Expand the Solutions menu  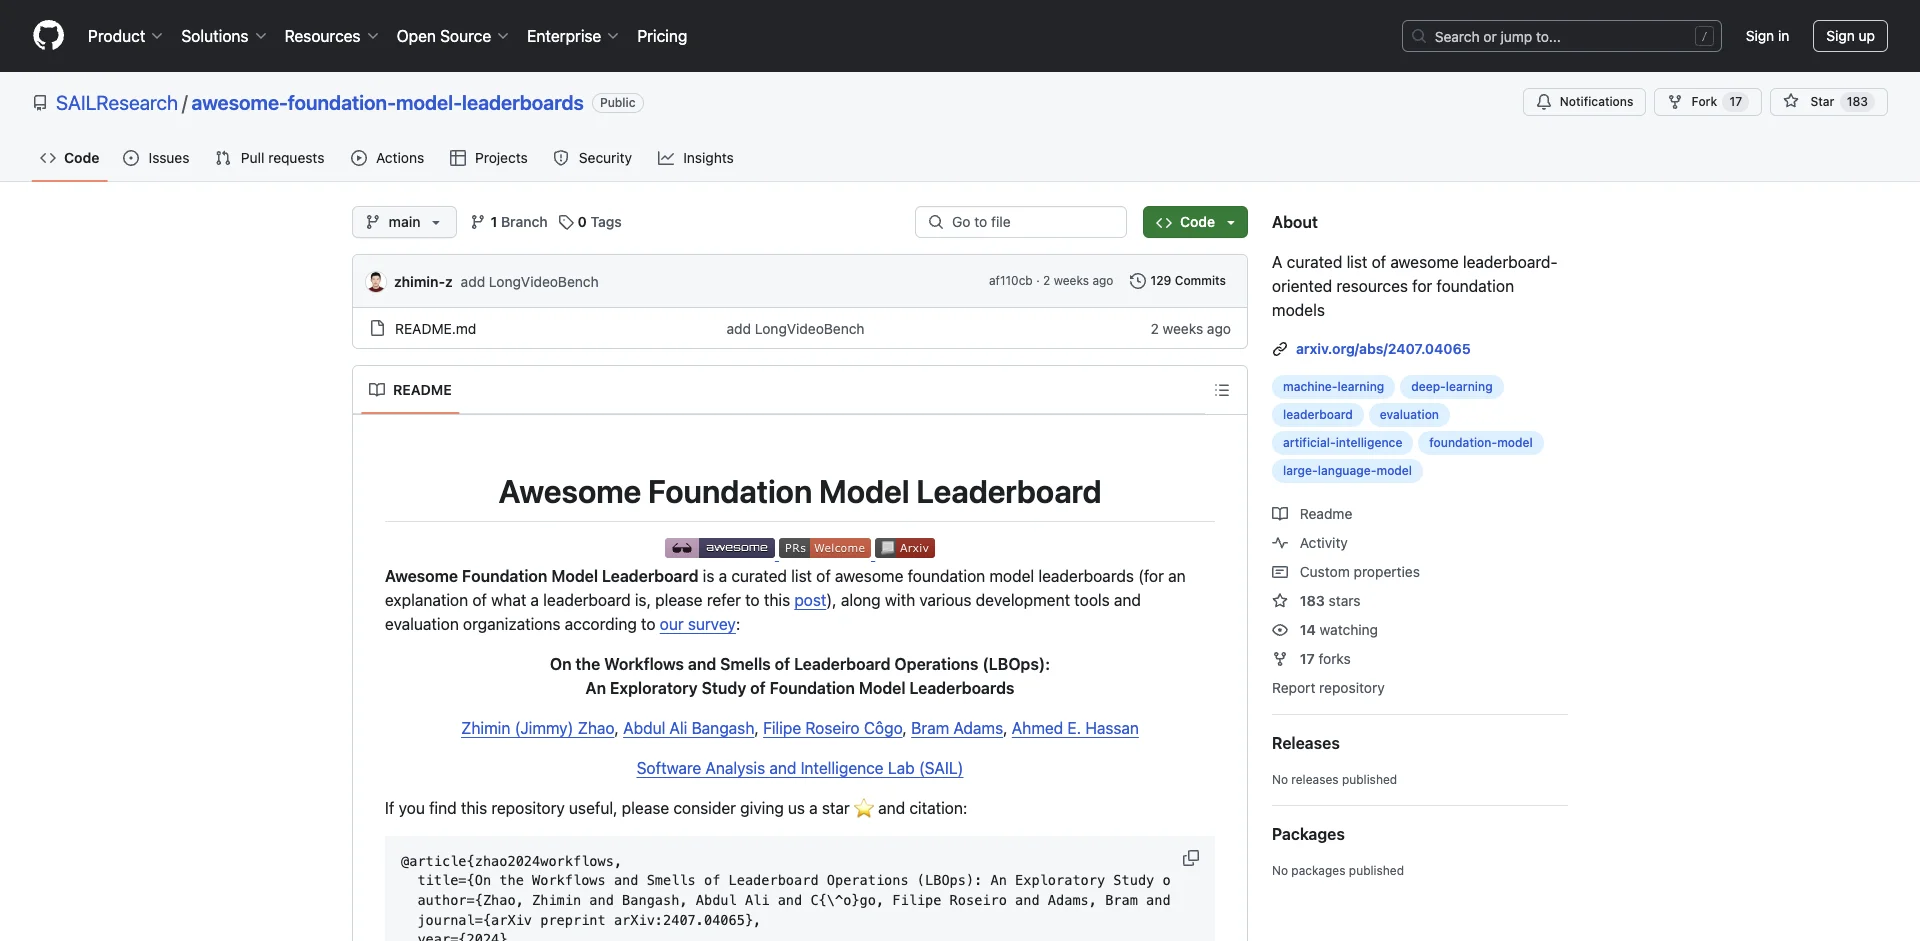pyautogui.click(x=224, y=36)
